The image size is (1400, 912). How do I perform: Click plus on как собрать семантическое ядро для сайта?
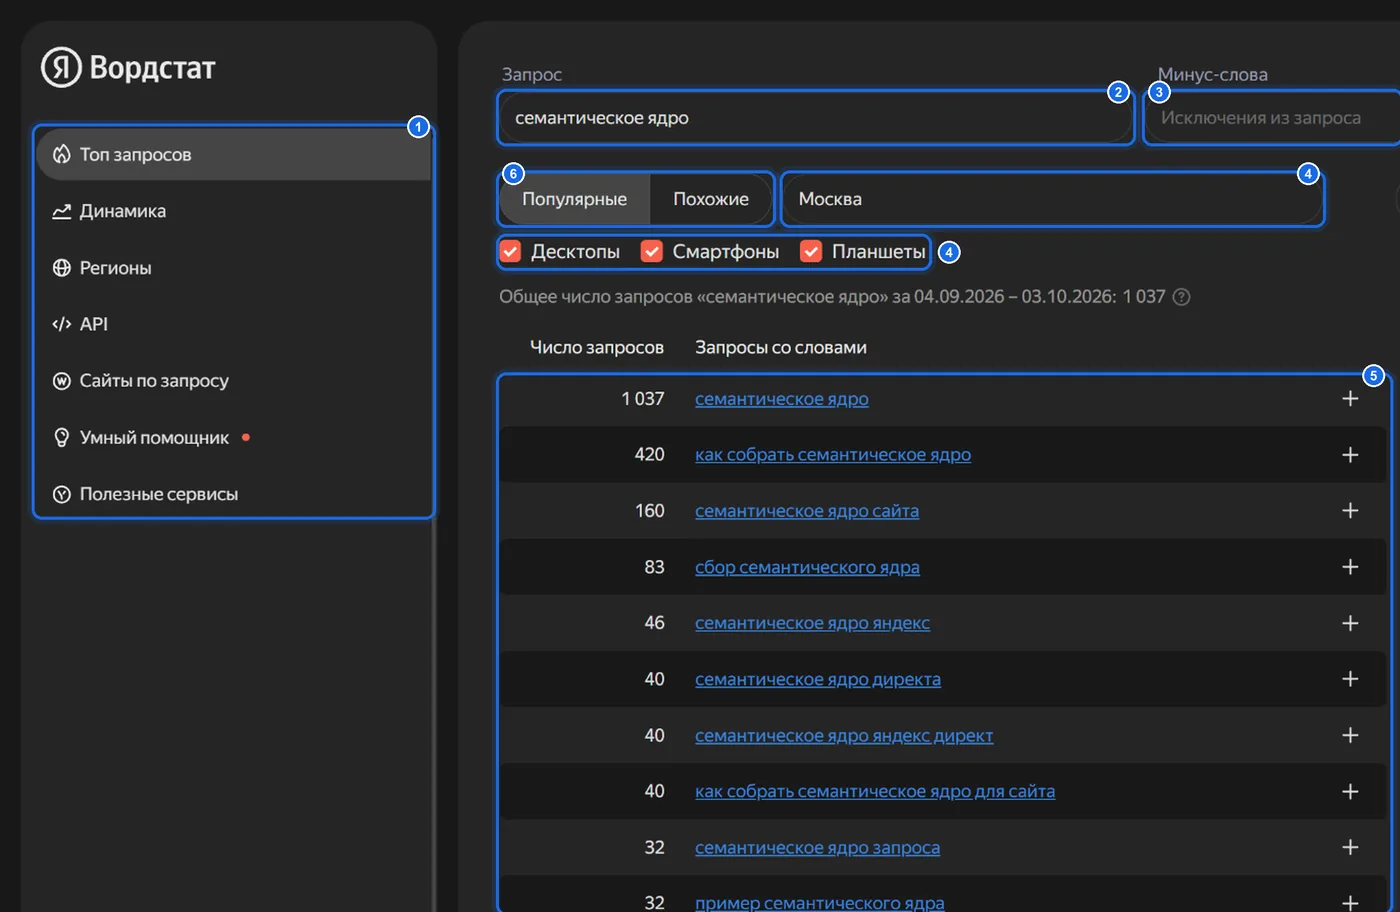click(1350, 791)
